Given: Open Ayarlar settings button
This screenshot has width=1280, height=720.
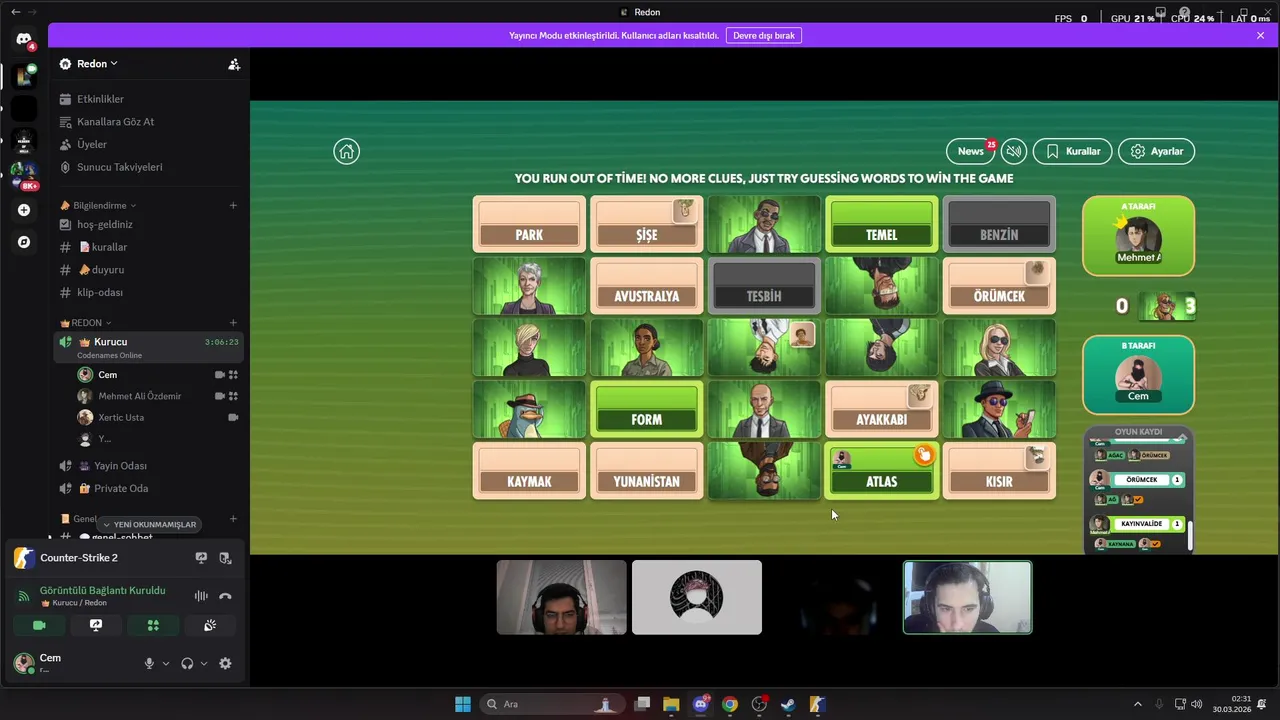Looking at the screenshot, I should pyautogui.click(x=1156, y=151).
